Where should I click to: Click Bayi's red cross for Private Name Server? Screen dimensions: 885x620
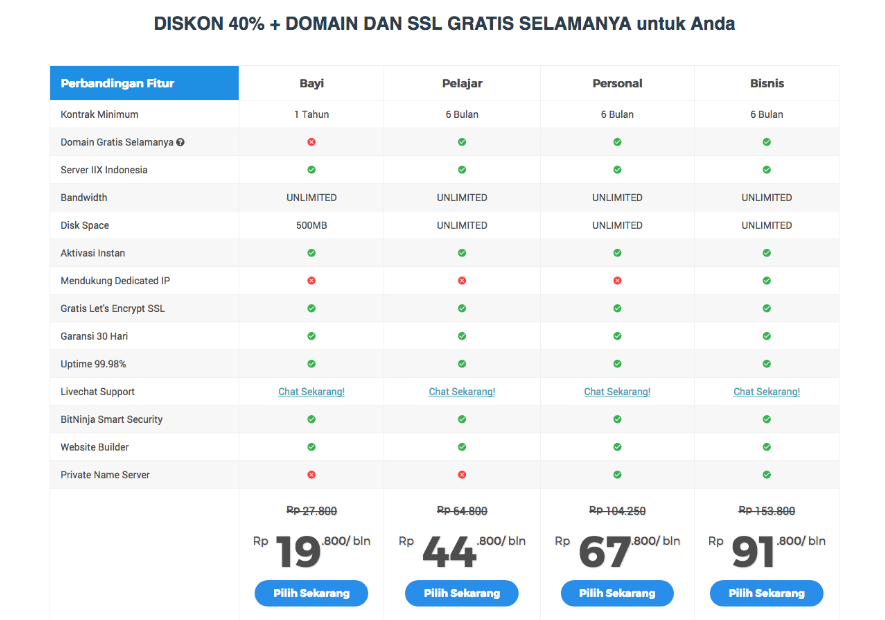pyautogui.click(x=312, y=475)
